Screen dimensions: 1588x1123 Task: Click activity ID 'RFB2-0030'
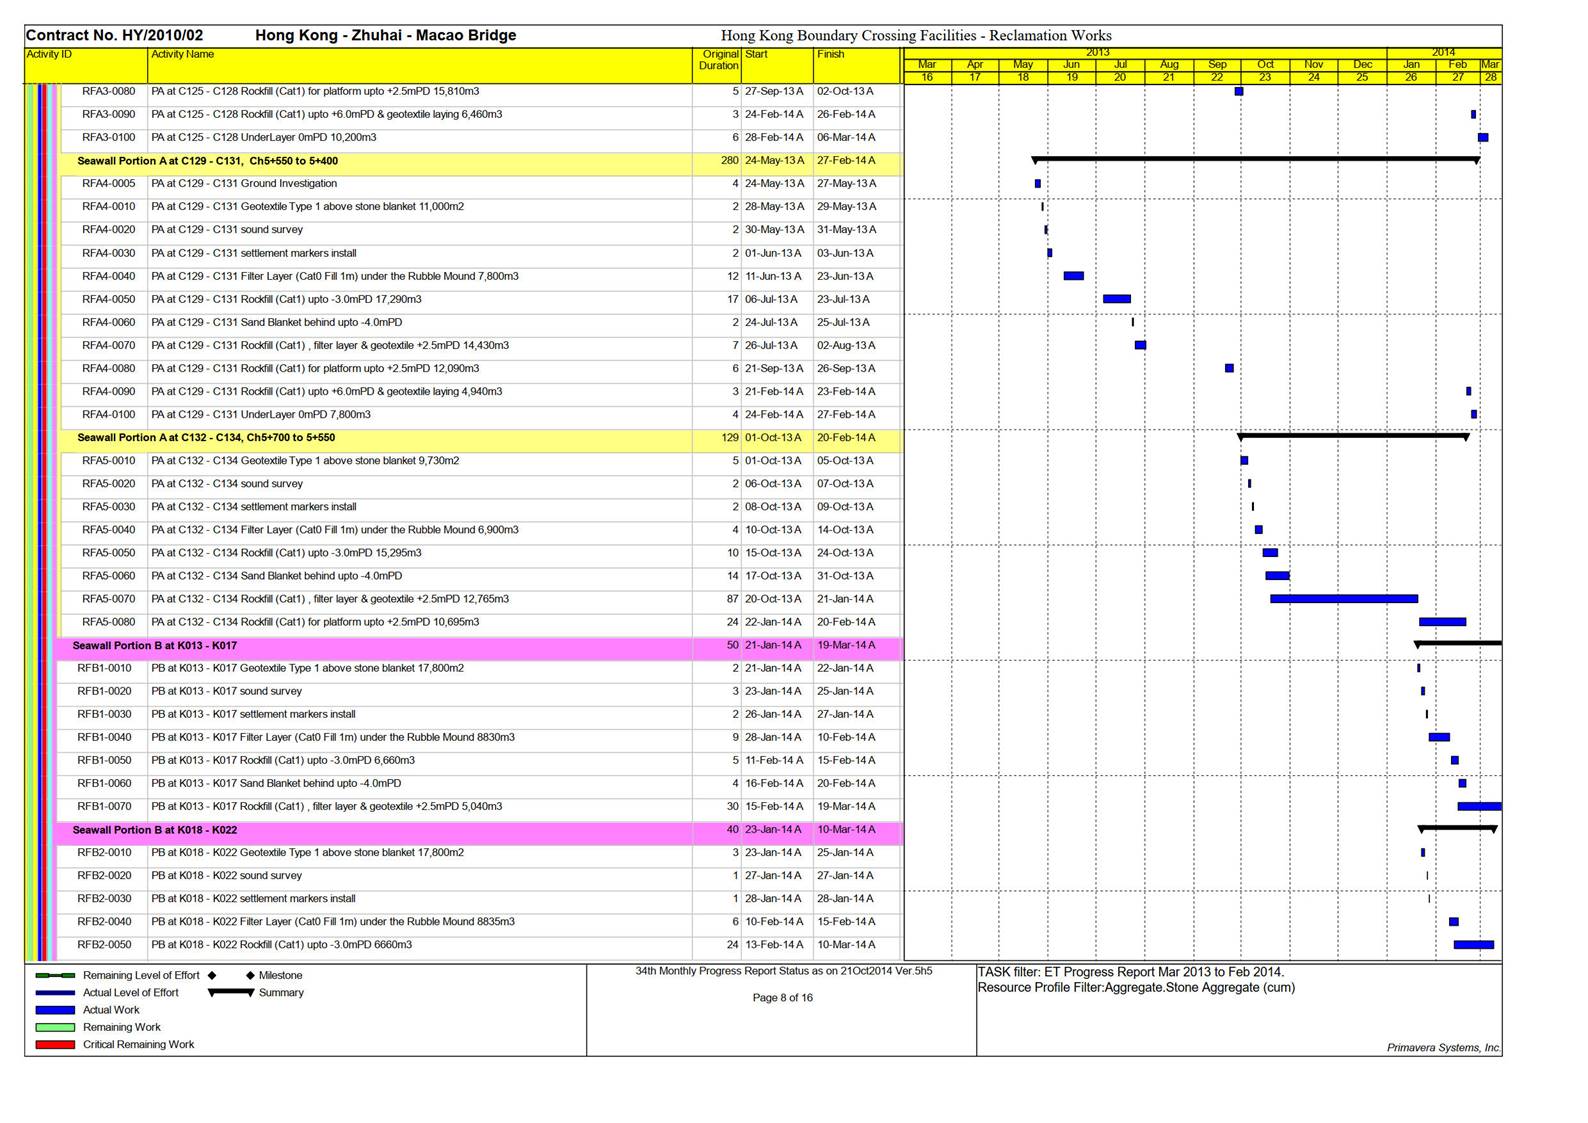pos(104,899)
